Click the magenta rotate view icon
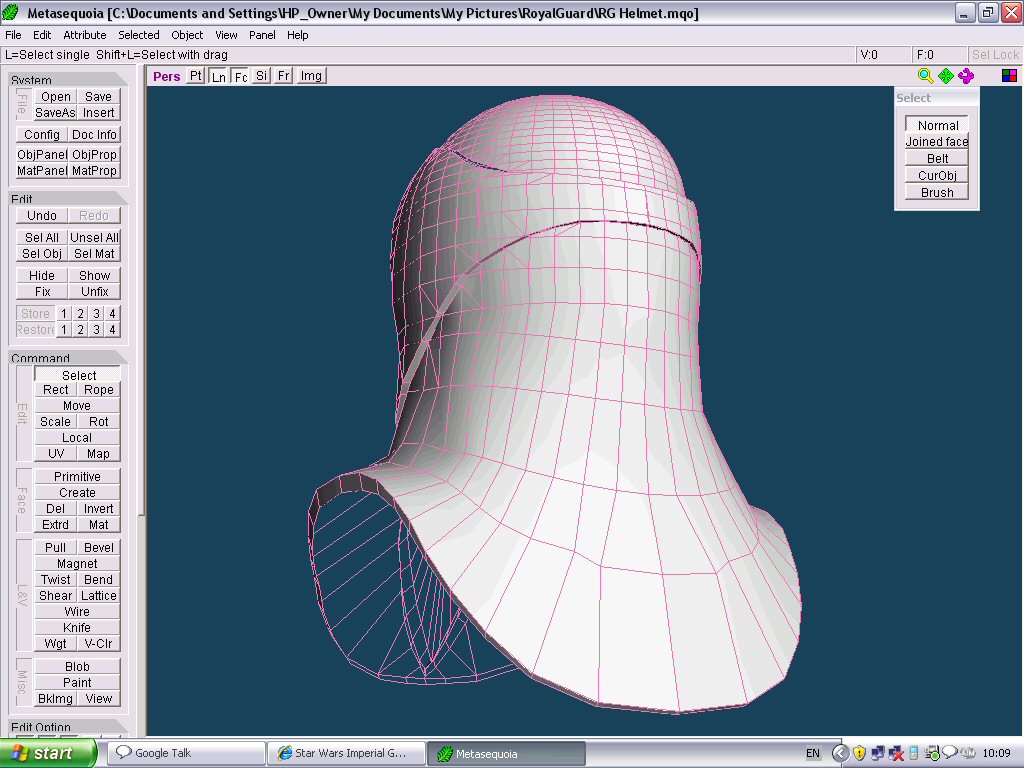 tap(966, 76)
